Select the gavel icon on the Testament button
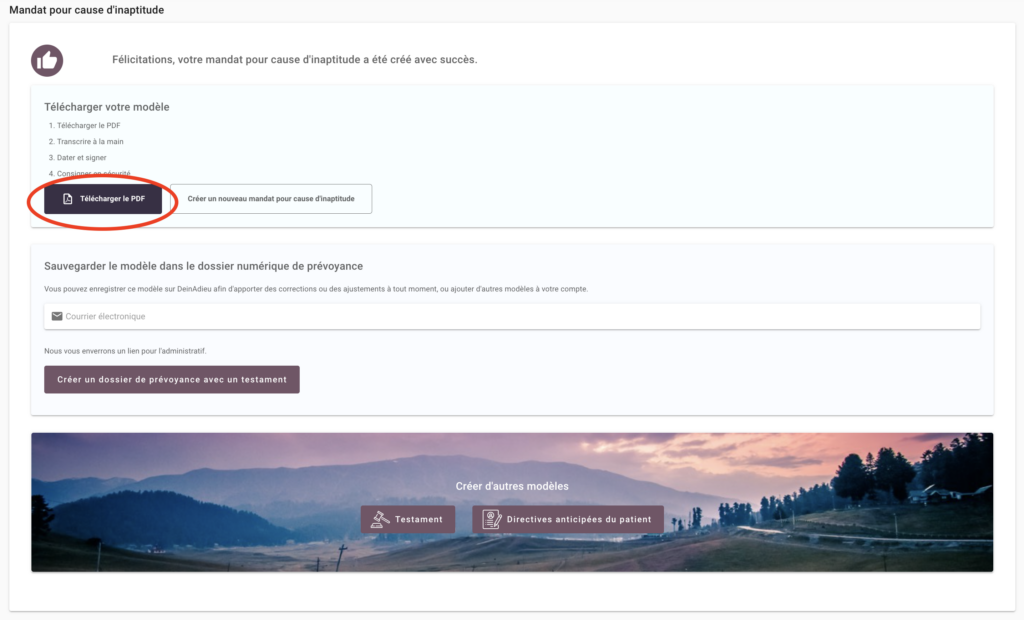Image resolution: width=1024 pixels, height=620 pixels. [x=376, y=519]
